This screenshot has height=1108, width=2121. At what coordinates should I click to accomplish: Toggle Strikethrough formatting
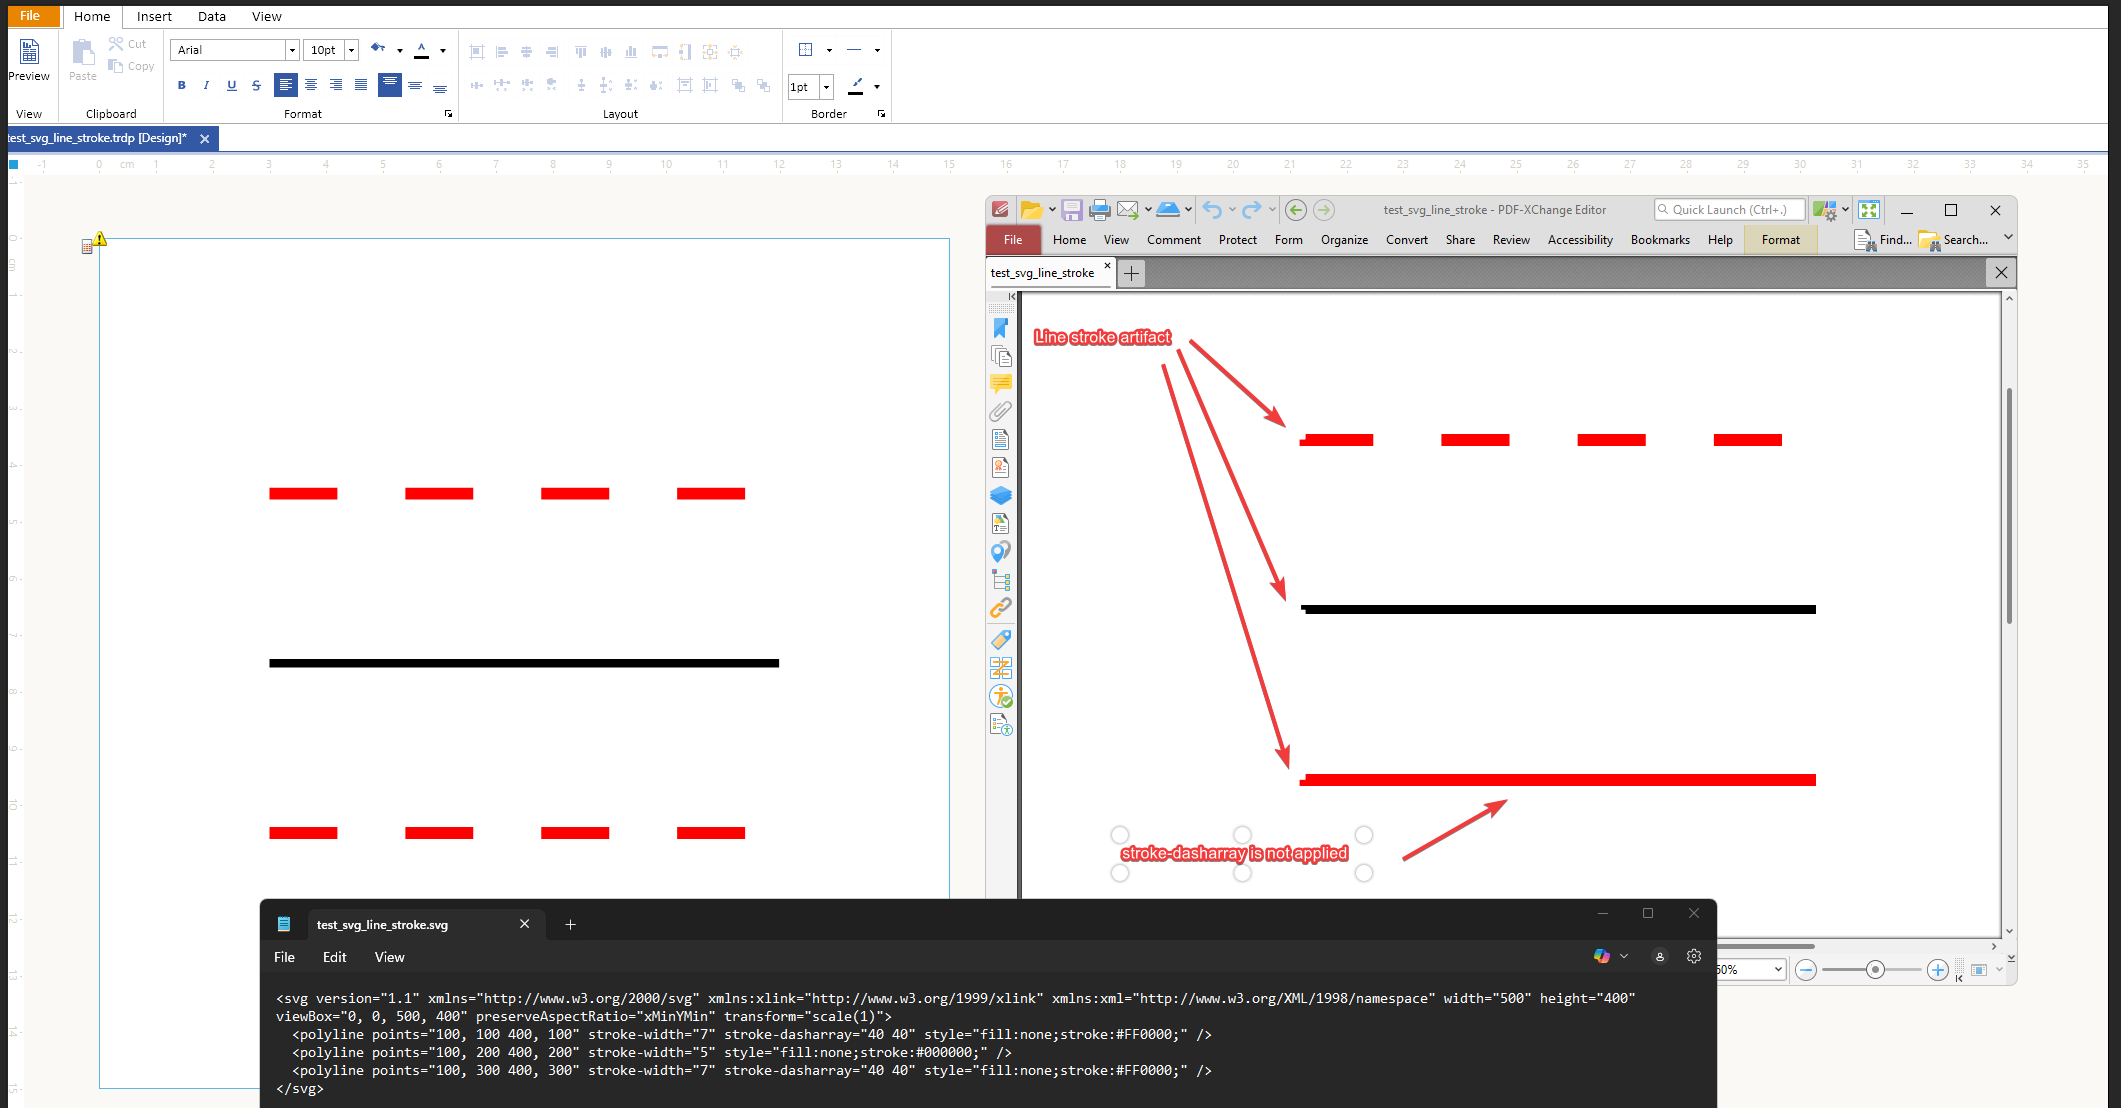click(256, 85)
